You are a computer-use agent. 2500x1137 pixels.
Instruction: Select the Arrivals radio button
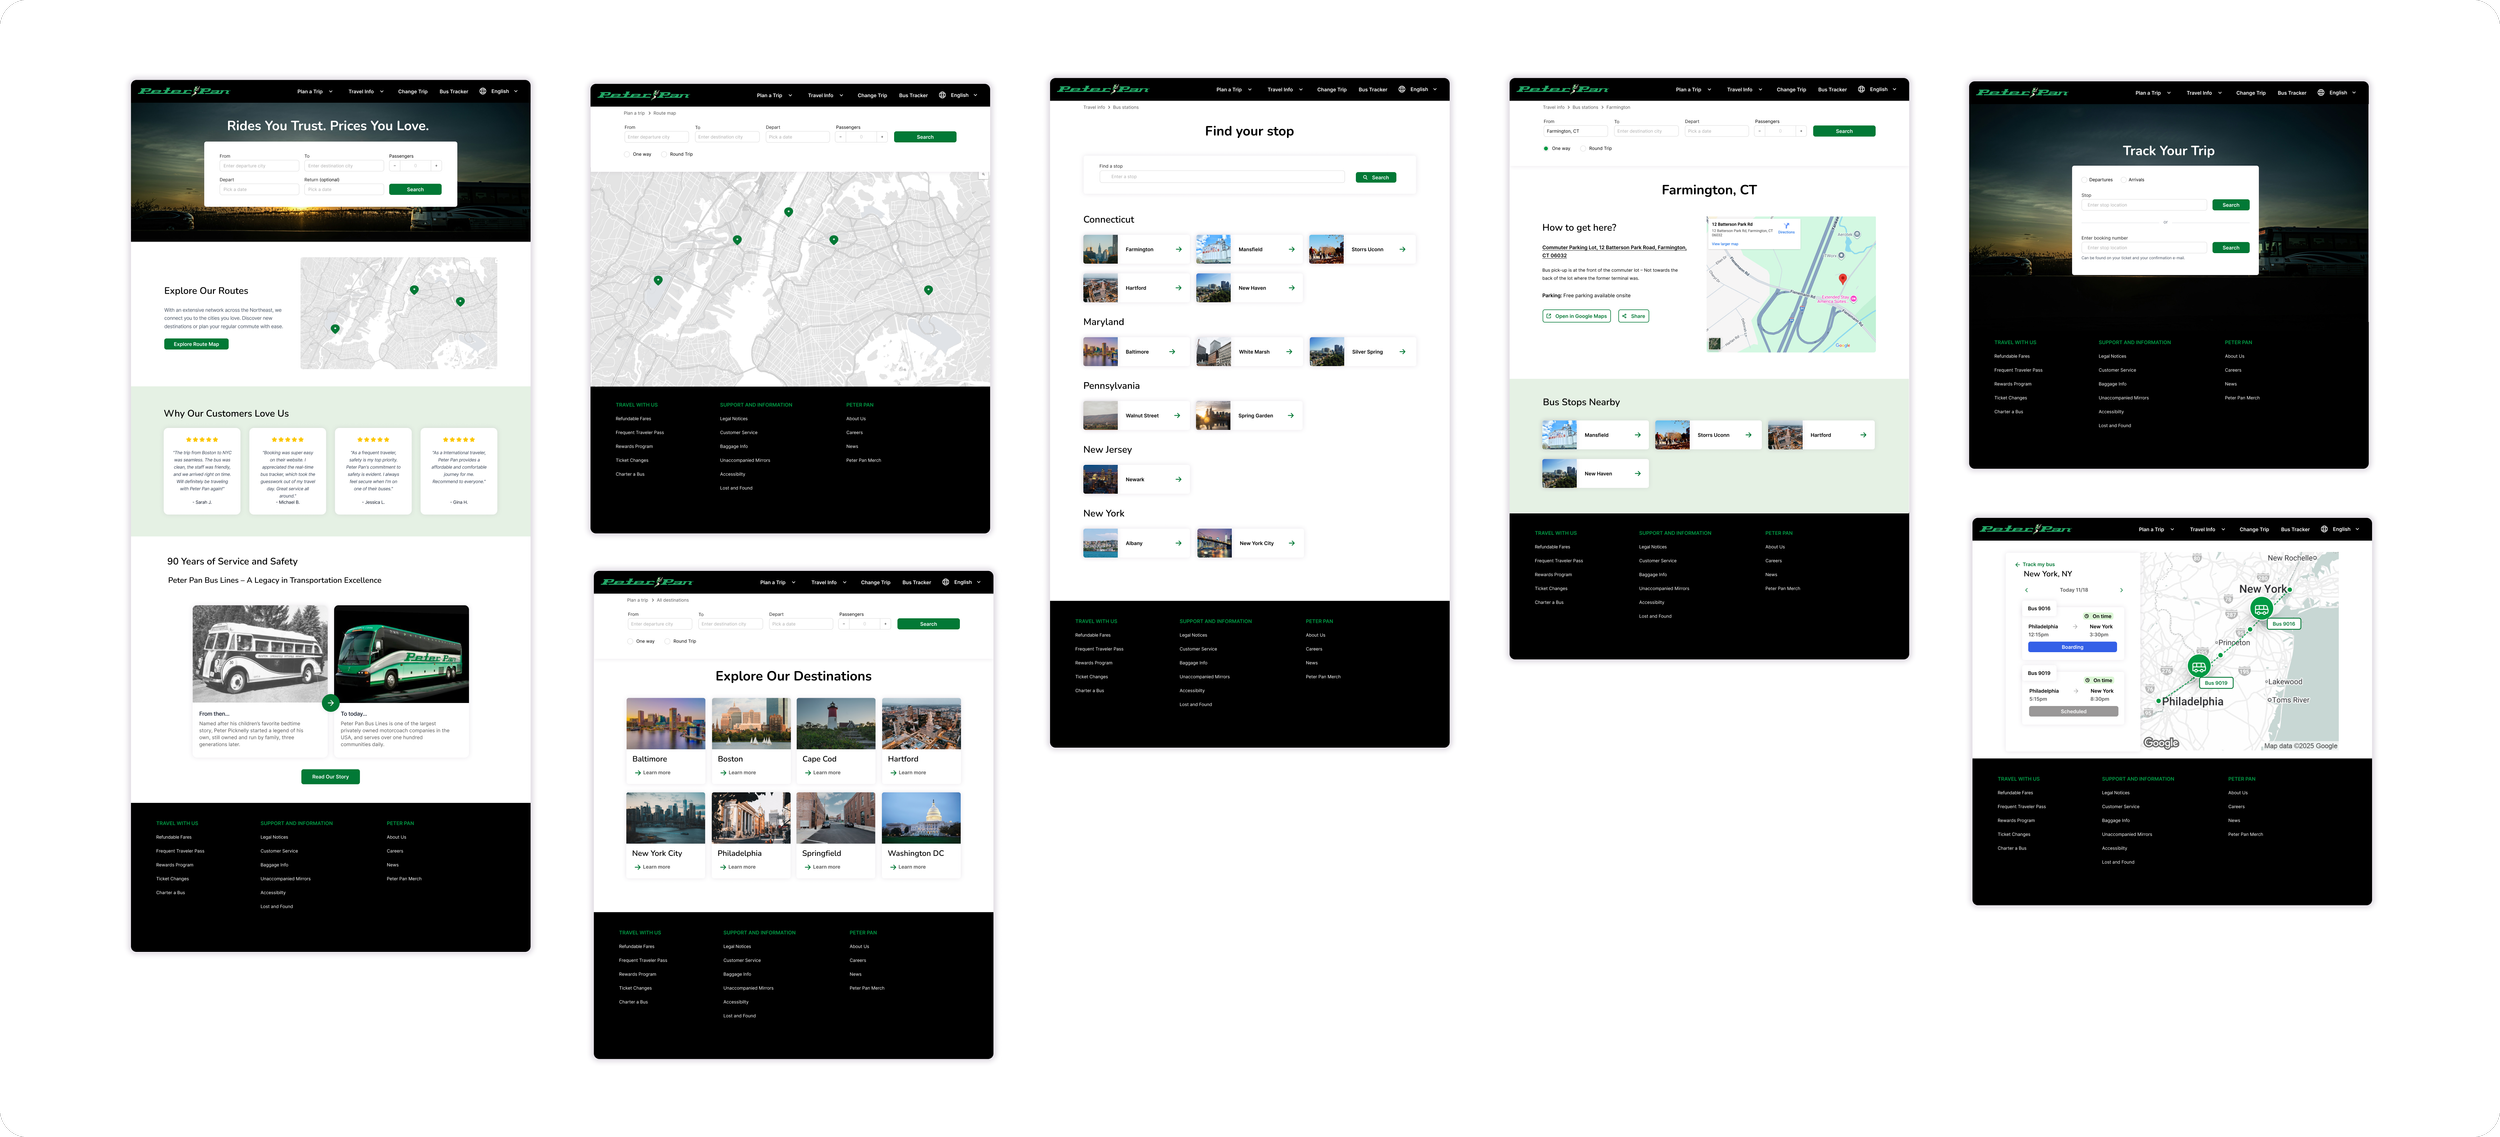tap(2123, 180)
